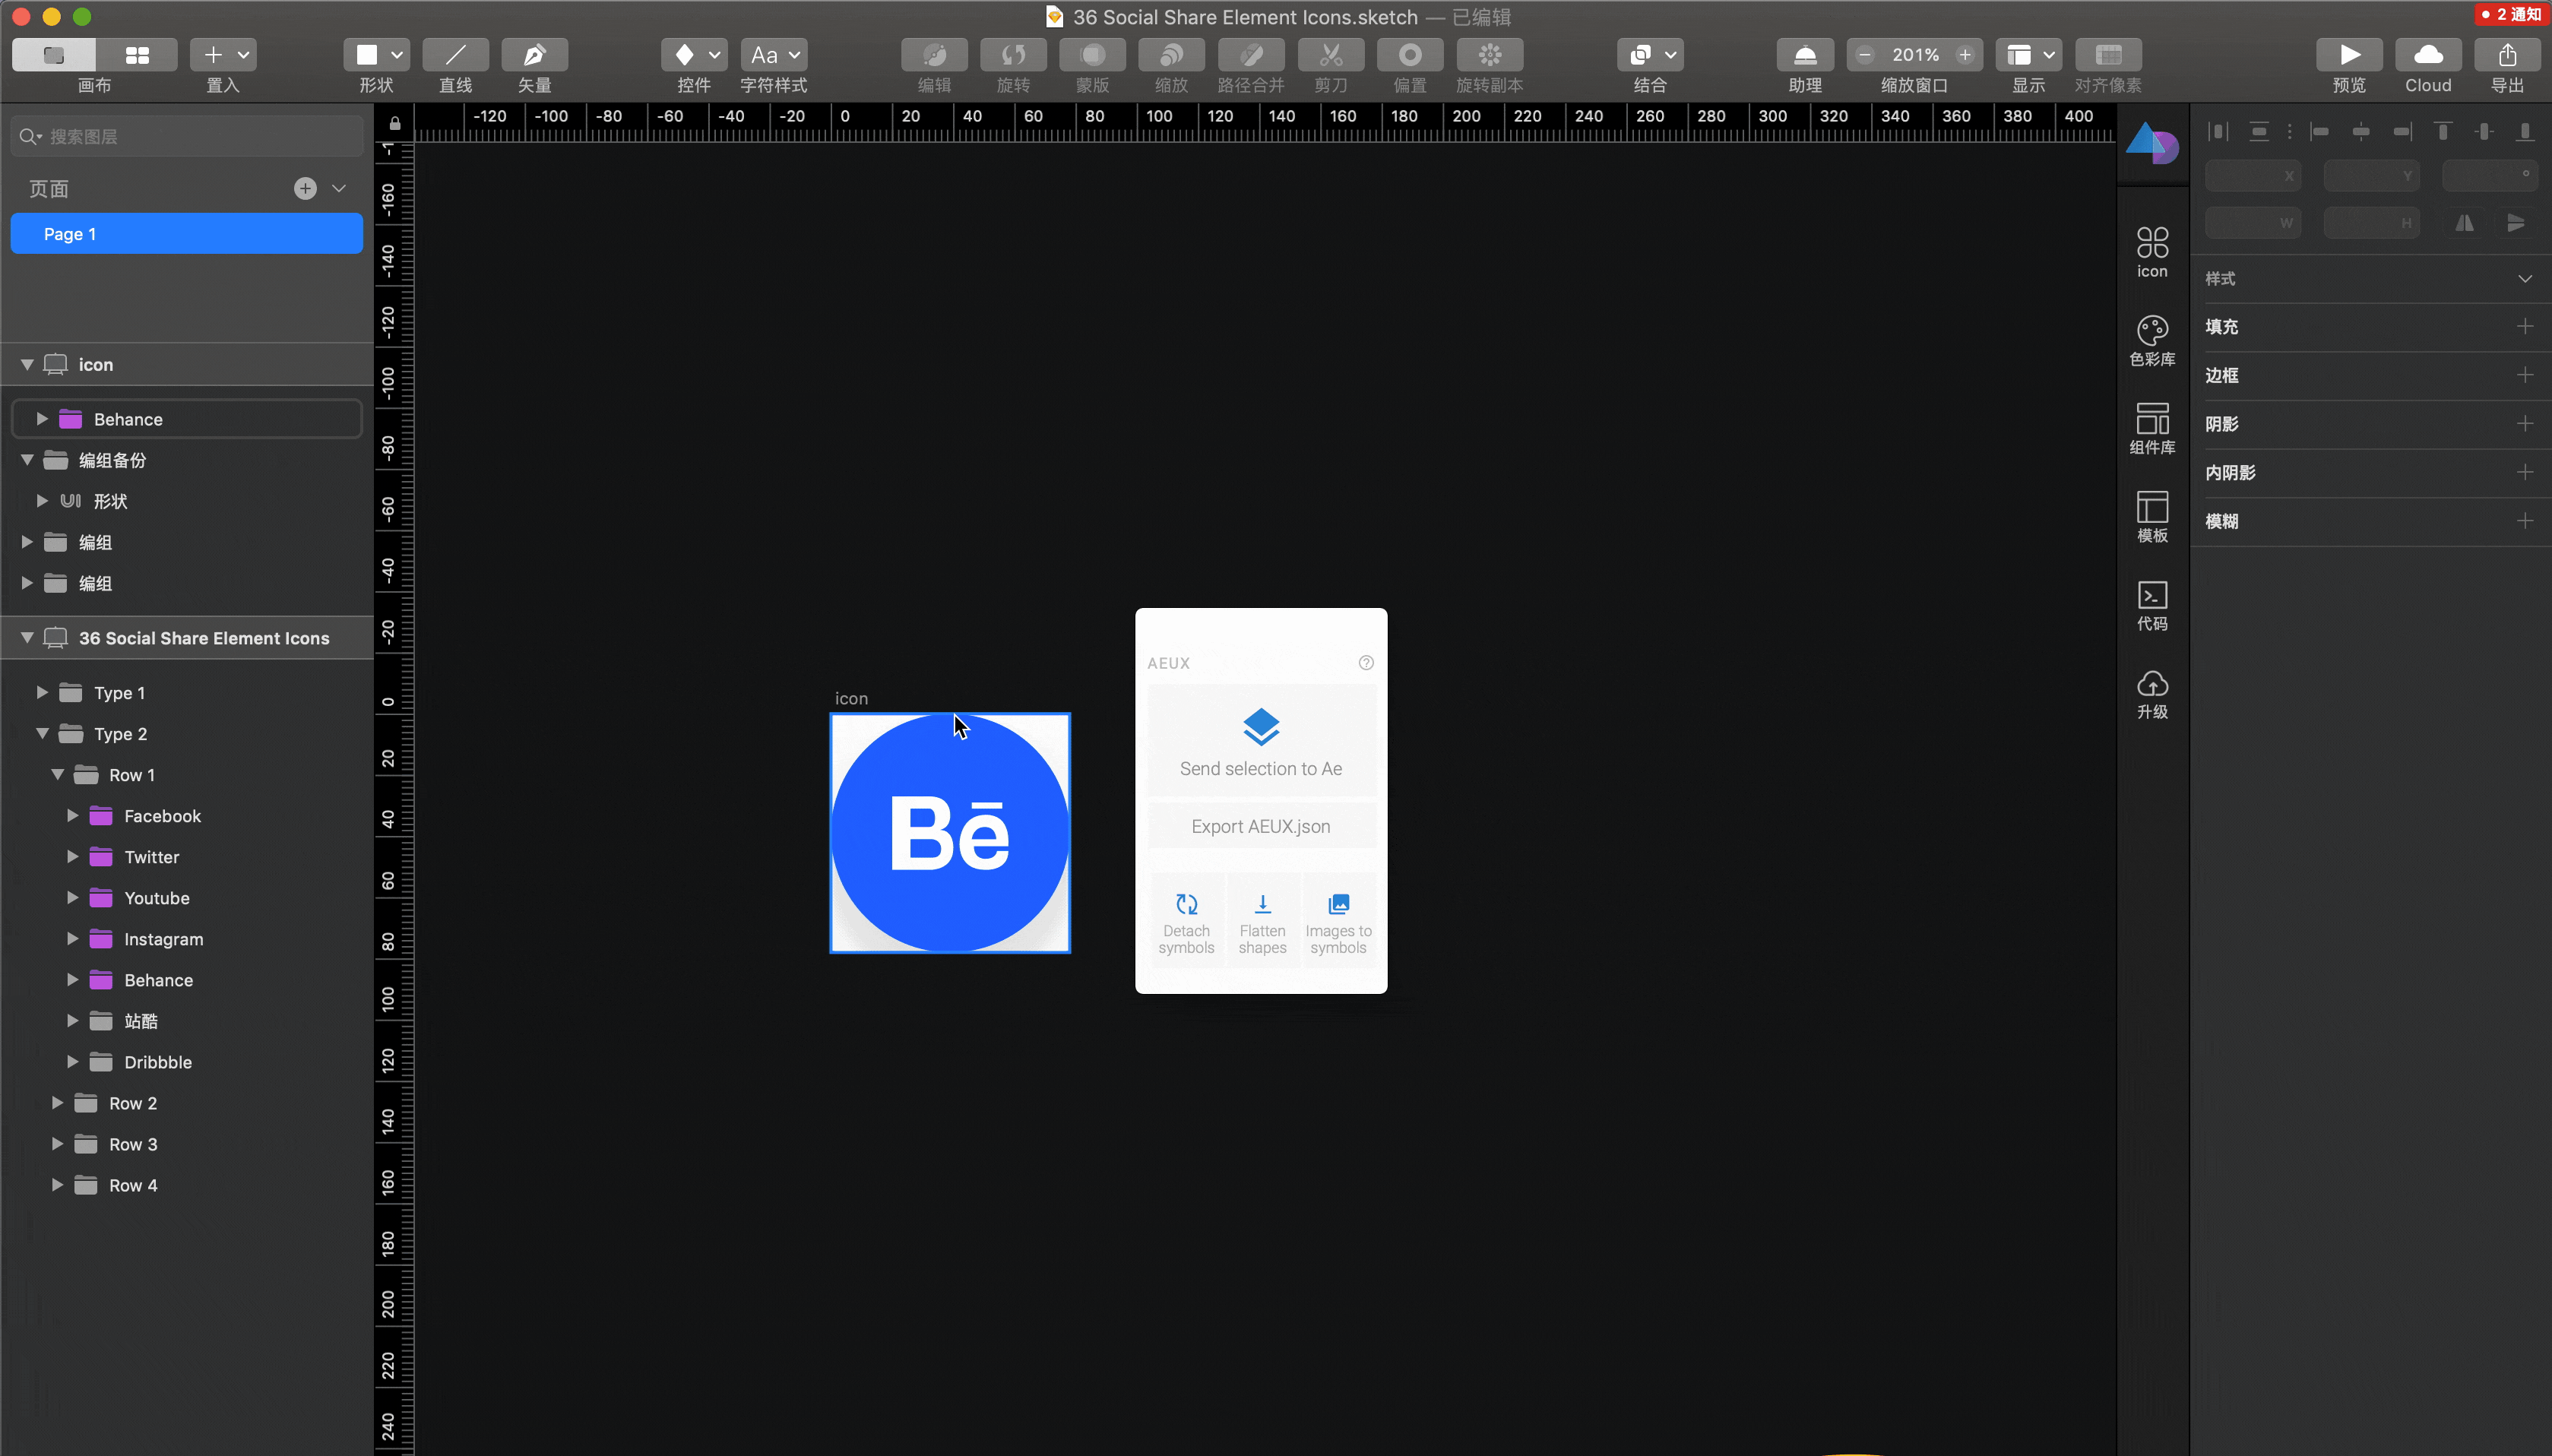The width and height of the screenshot is (2552, 1456).
Task: Add a Shadow (阴影) with plus
Action: coord(2525,424)
